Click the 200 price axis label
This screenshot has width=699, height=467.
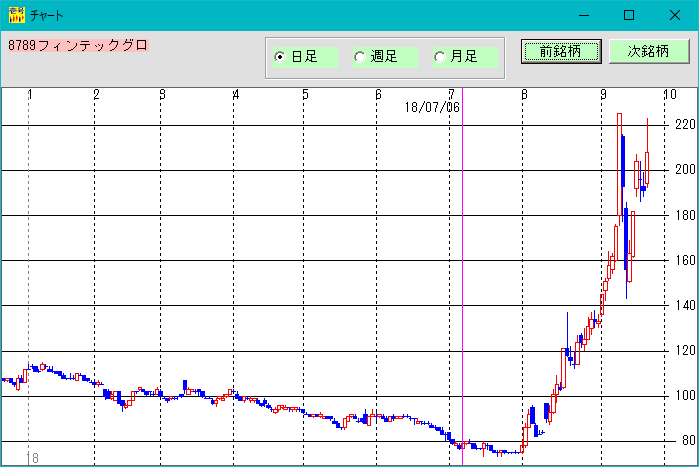pyautogui.click(x=685, y=169)
